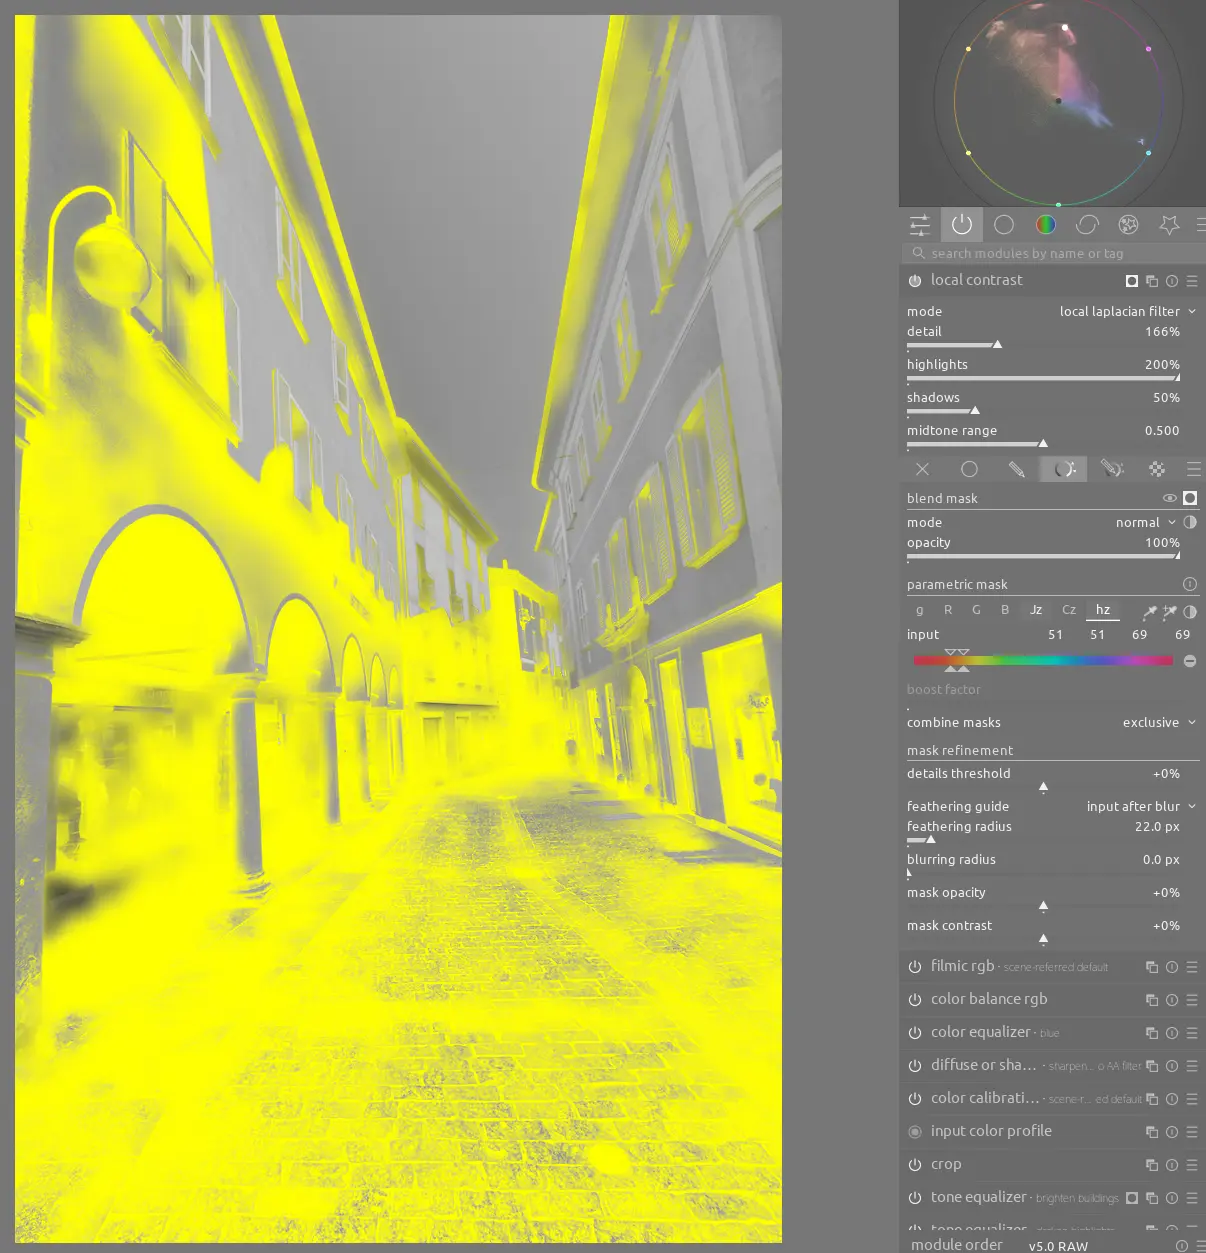The height and width of the screenshot is (1253, 1206).
Task: Select the drawn mask pencil icon
Action: tap(1017, 468)
